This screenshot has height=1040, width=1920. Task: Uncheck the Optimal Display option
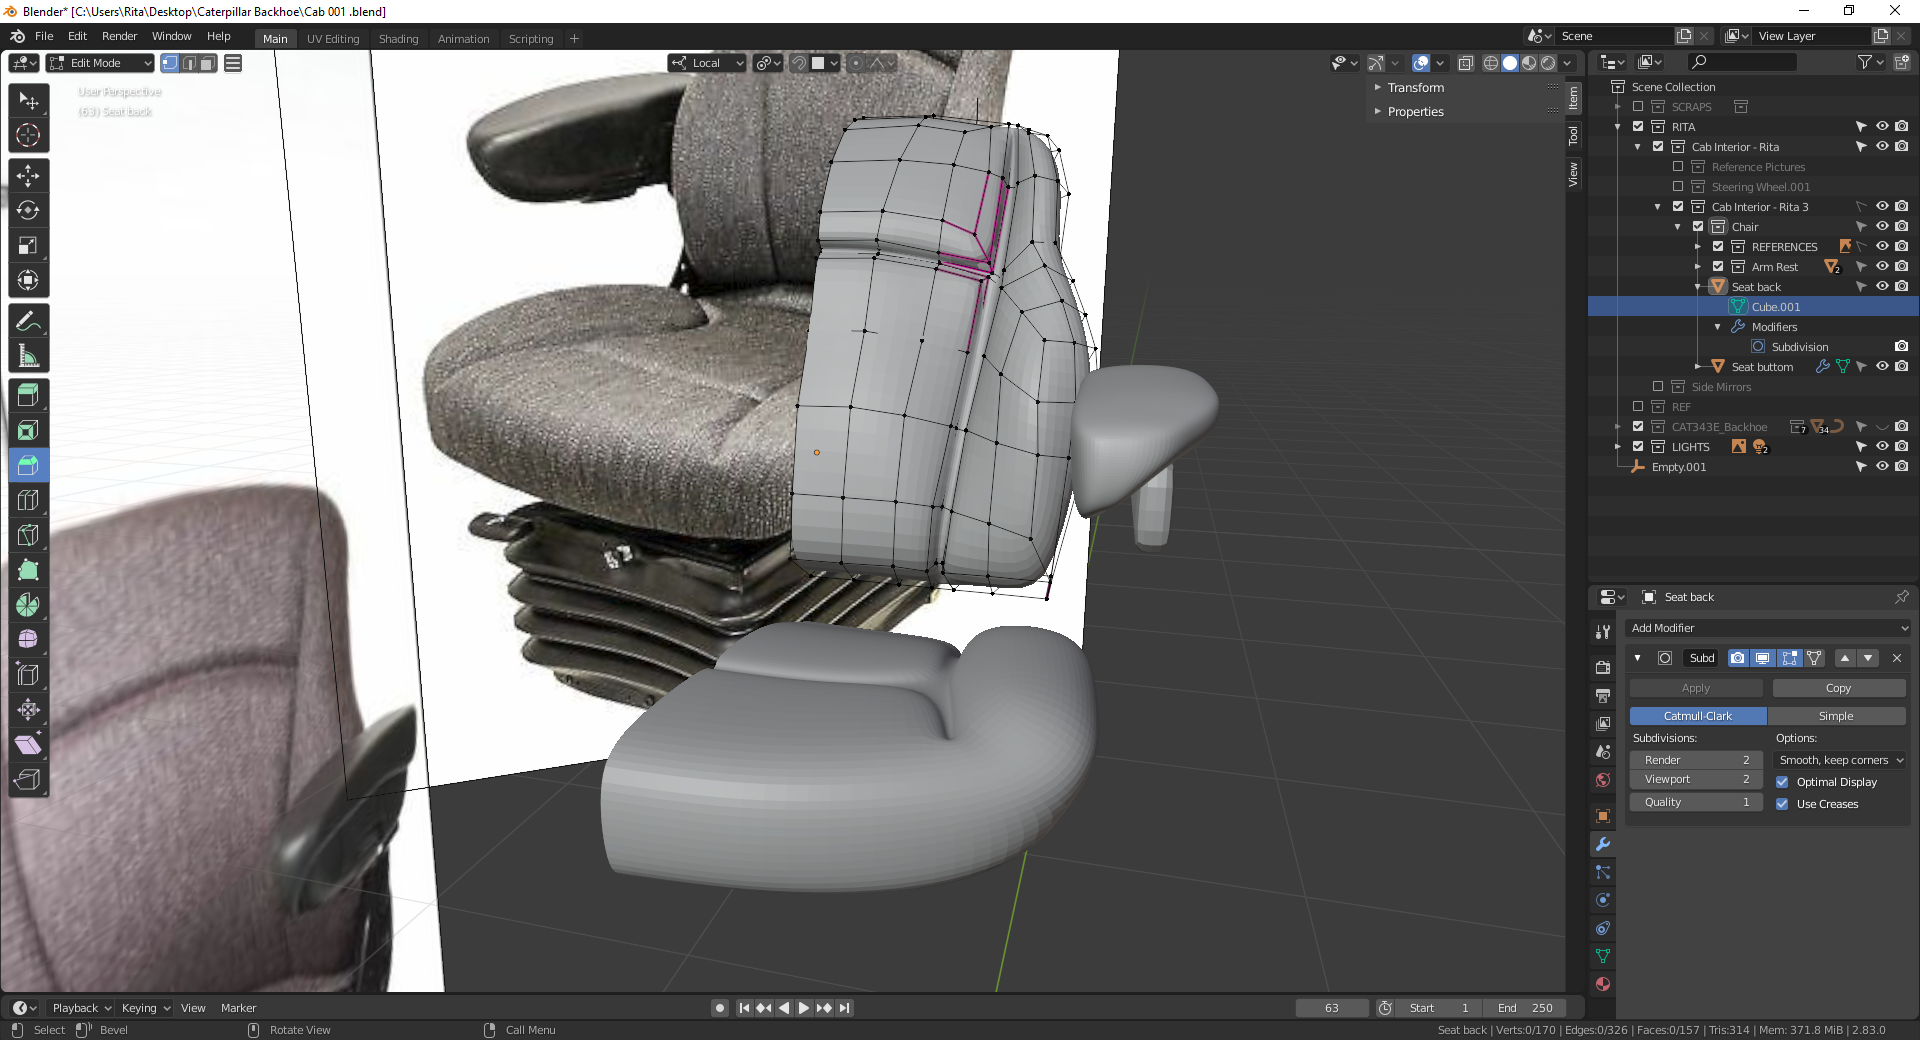pyautogui.click(x=1782, y=782)
